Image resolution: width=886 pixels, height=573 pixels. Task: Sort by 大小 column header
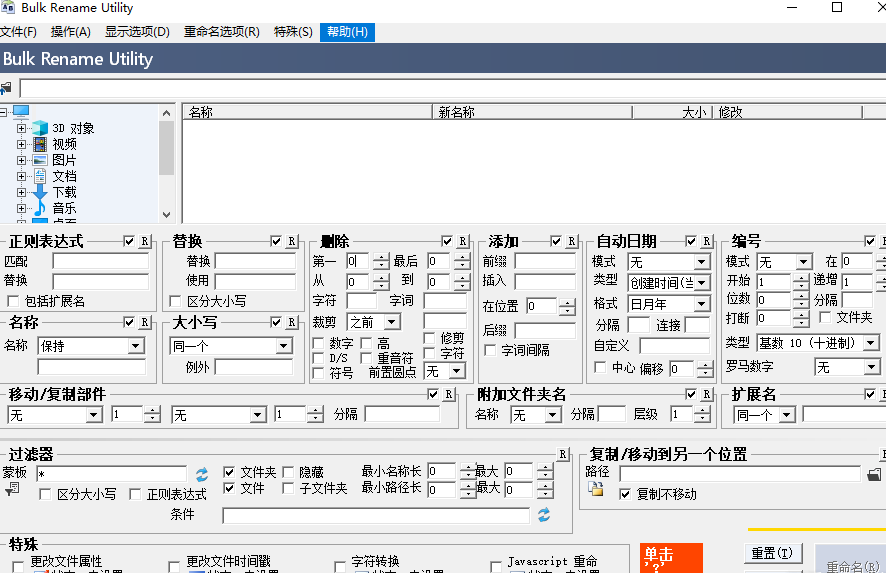click(x=672, y=112)
